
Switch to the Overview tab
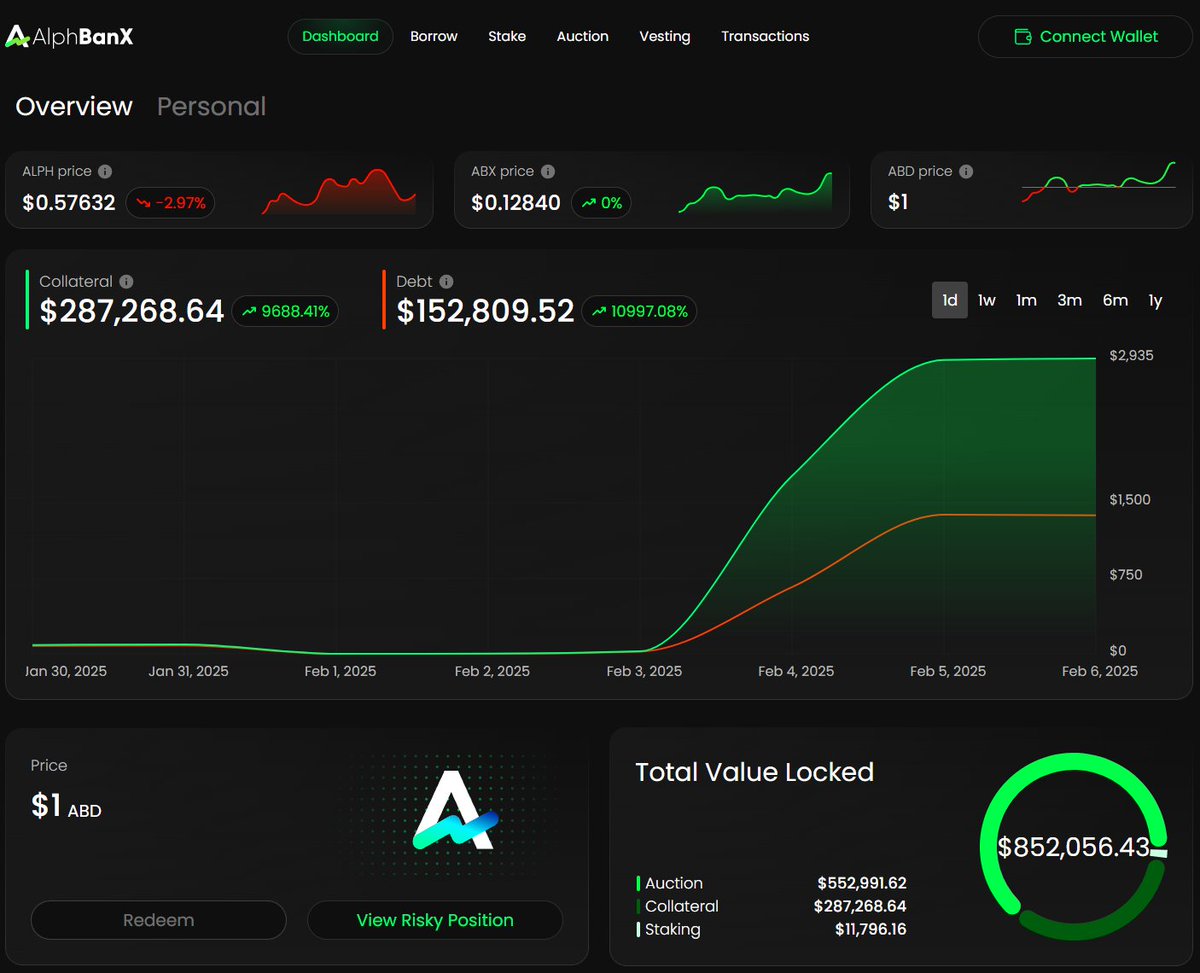point(74,106)
